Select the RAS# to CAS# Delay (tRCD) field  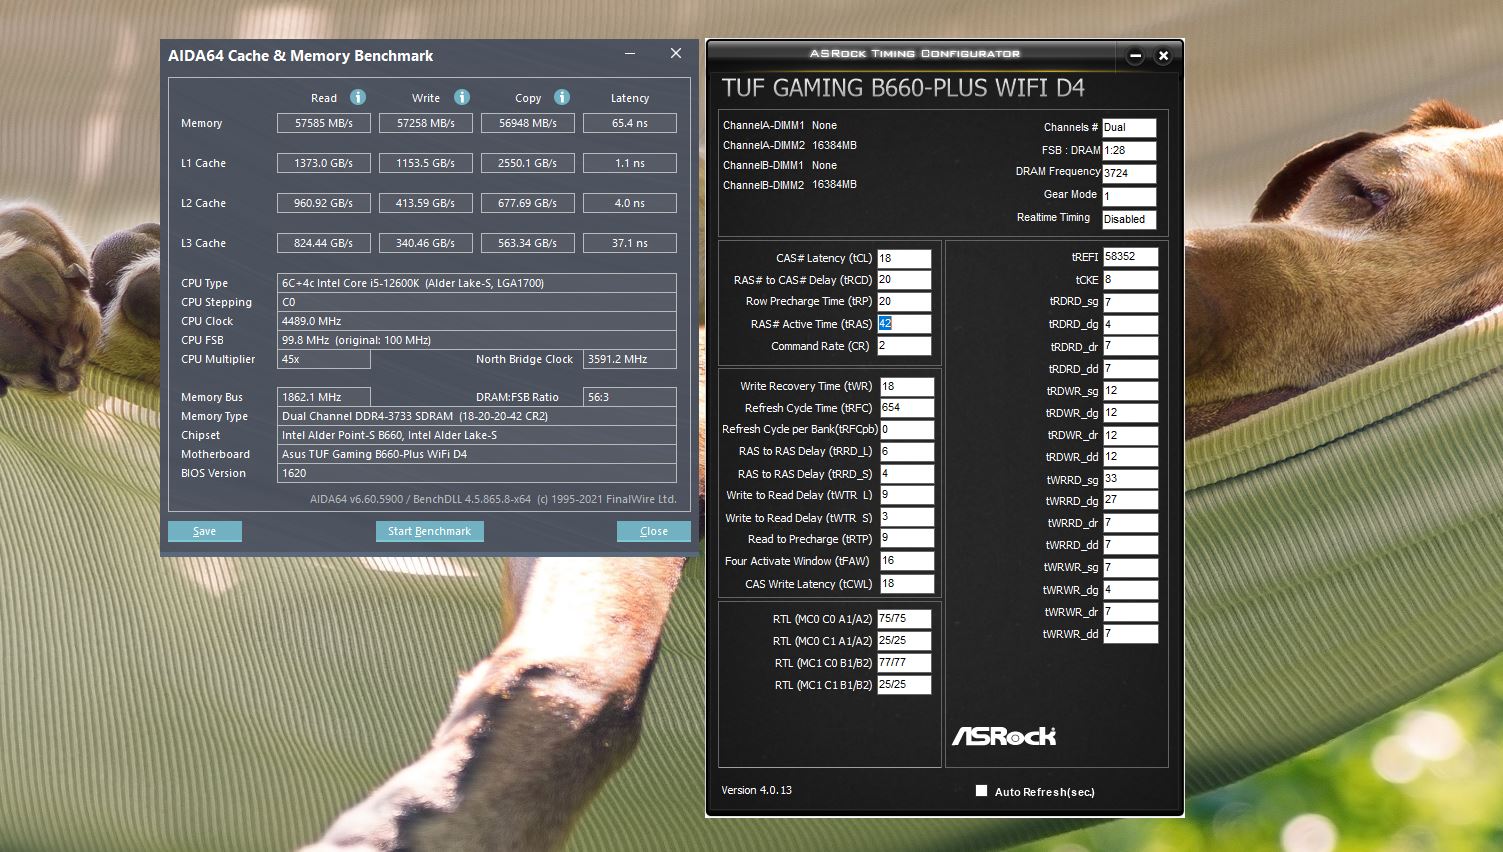click(904, 280)
